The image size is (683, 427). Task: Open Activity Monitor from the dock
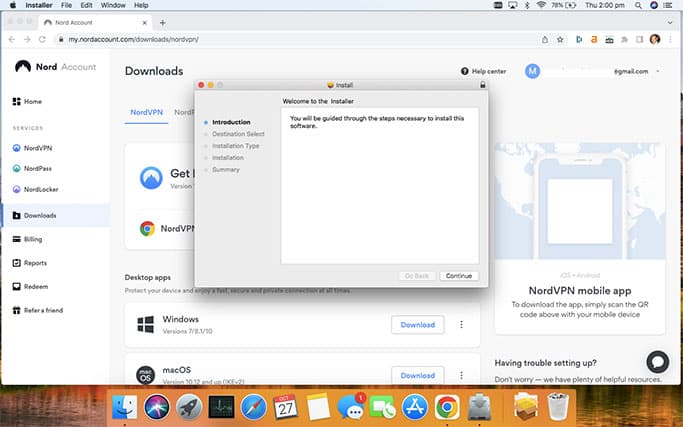221,407
